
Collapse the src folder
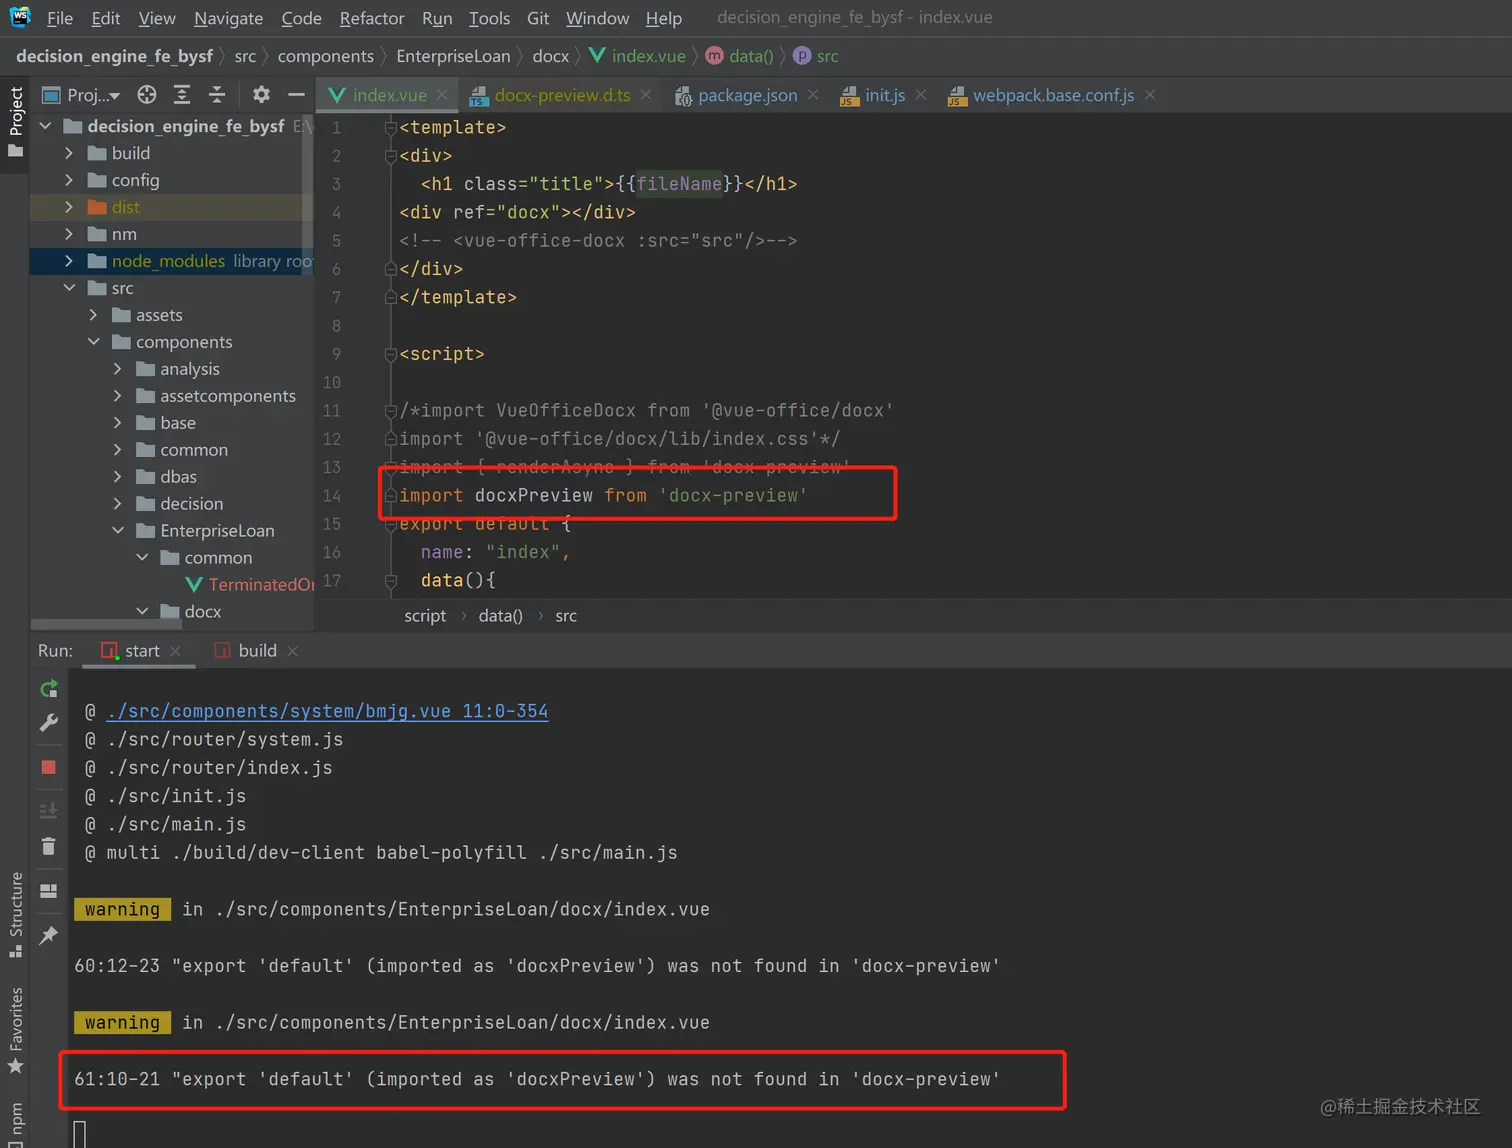click(x=68, y=288)
